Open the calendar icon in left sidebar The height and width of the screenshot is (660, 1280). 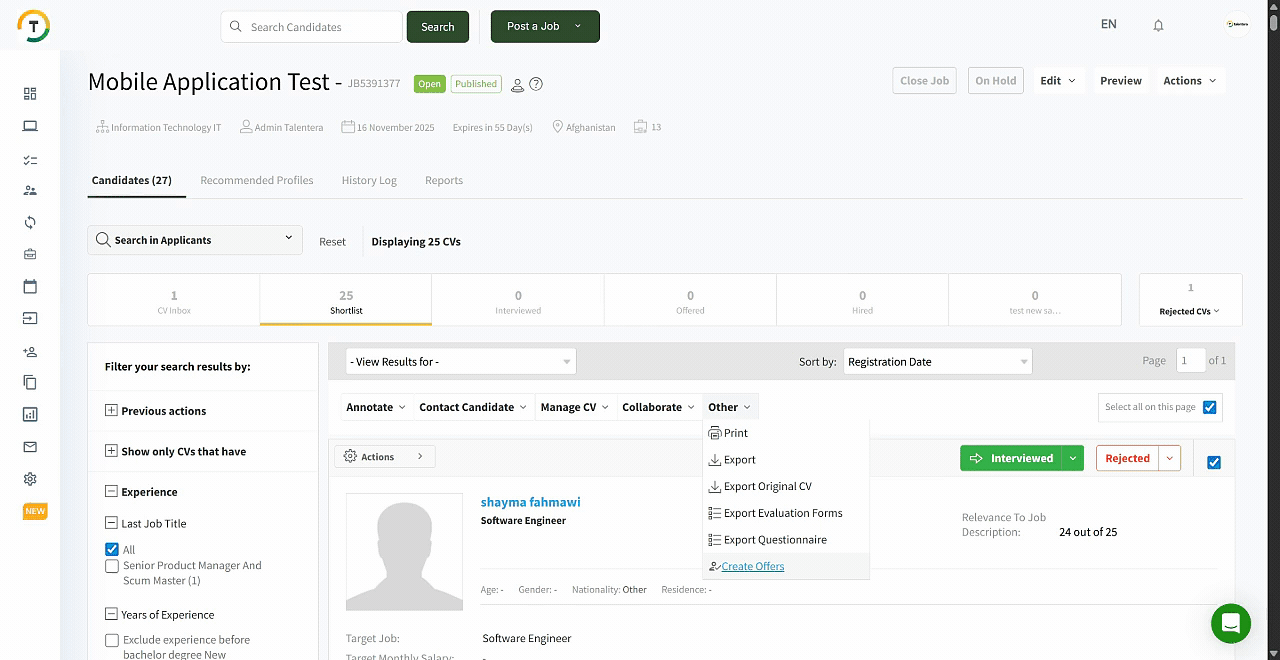[30, 287]
